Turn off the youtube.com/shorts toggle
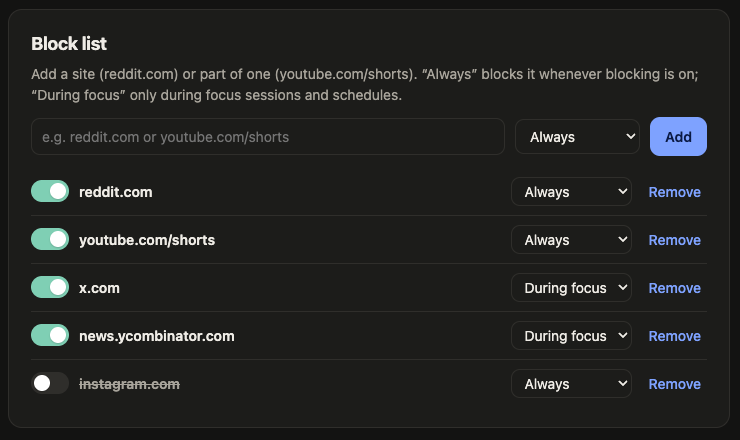The height and width of the screenshot is (440, 740). 50,239
